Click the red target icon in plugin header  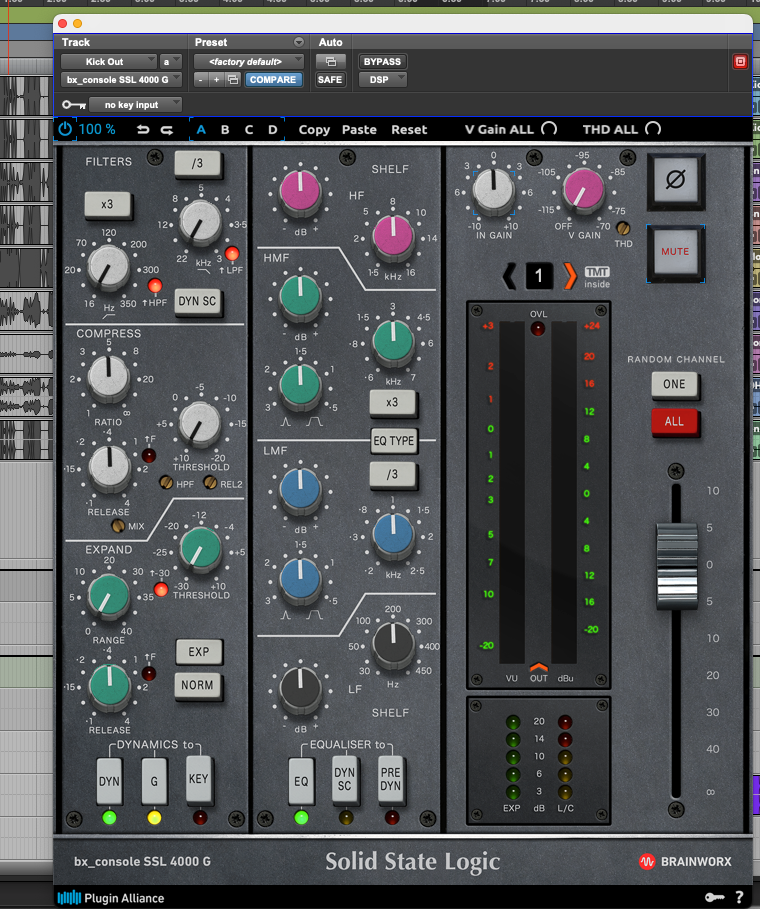coord(740,61)
